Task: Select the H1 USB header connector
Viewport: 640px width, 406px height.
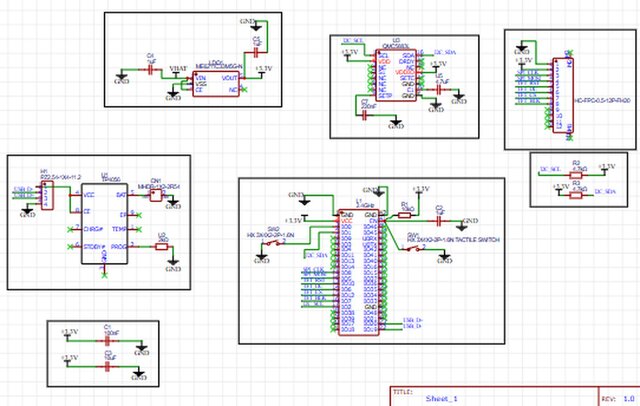Action: (x=47, y=195)
